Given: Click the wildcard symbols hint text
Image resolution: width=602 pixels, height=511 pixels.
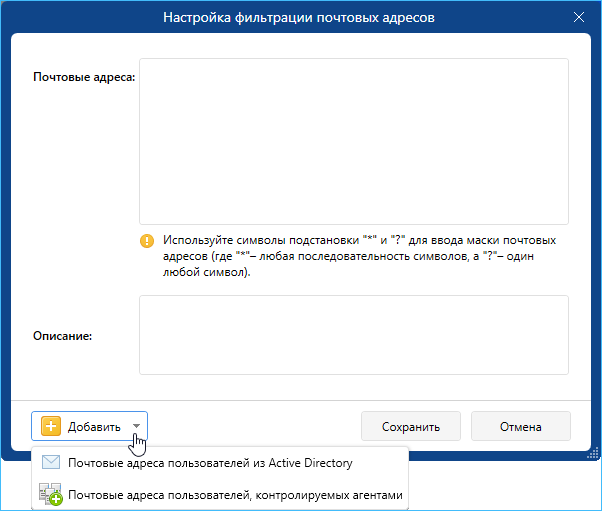Looking at the screenshot, I should click(360, 256).
